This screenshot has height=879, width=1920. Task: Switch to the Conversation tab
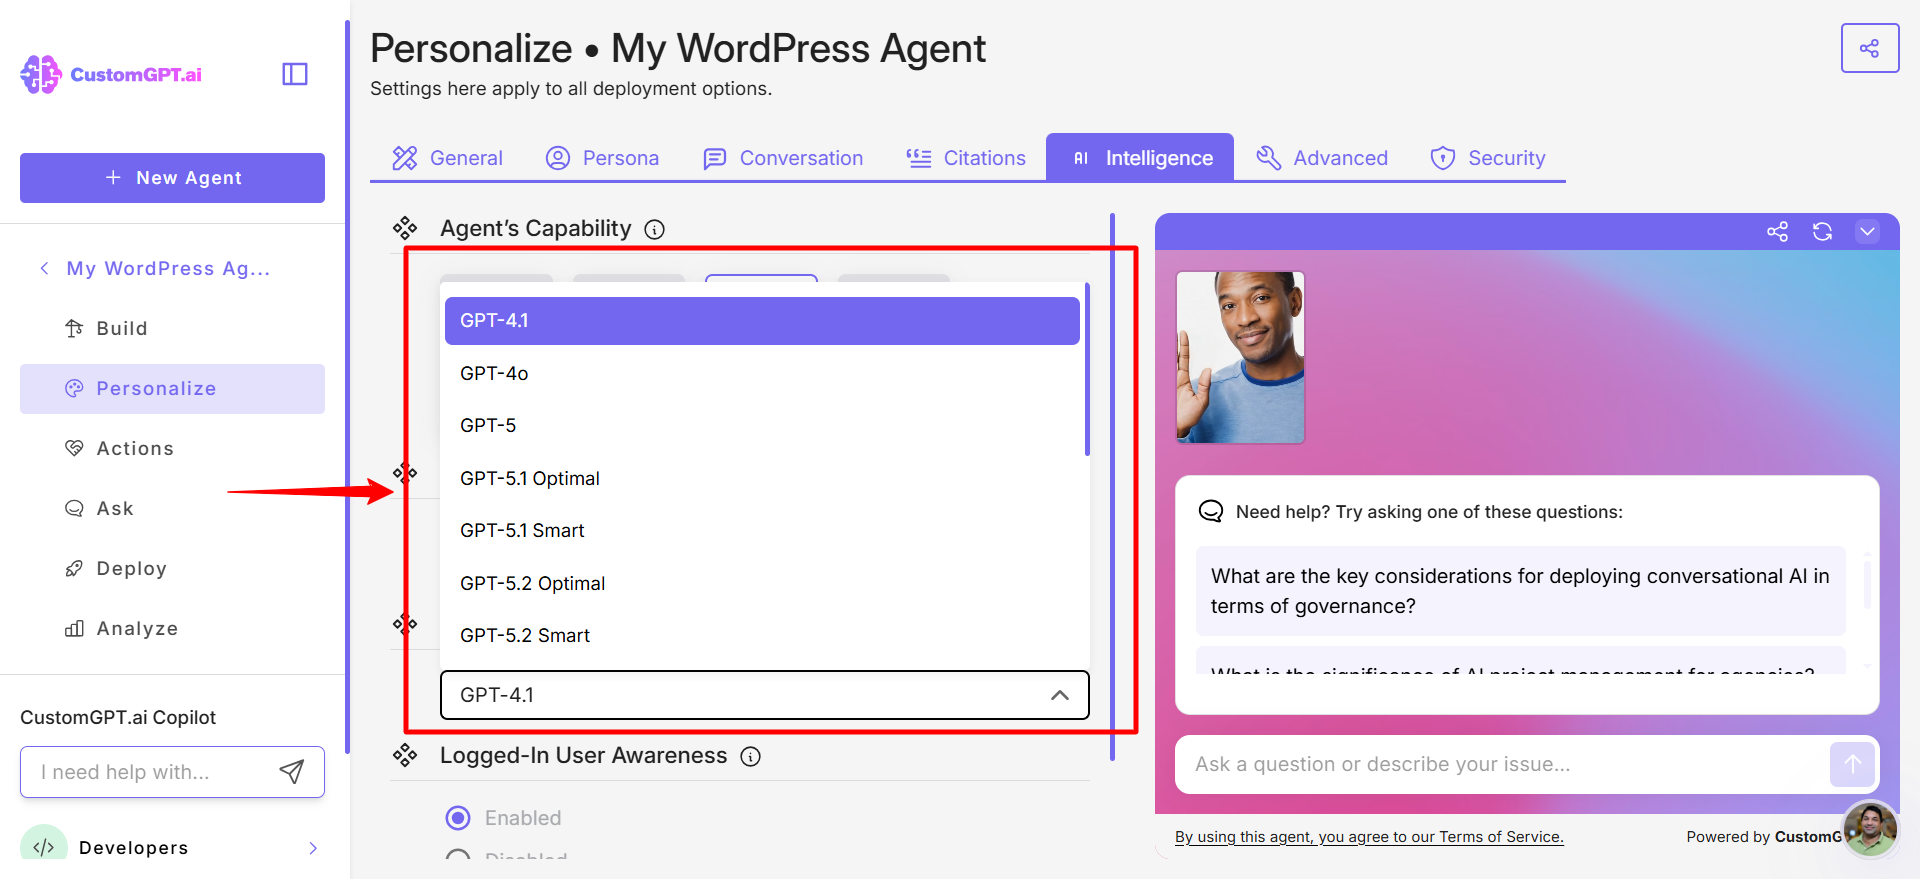point(783,158)
